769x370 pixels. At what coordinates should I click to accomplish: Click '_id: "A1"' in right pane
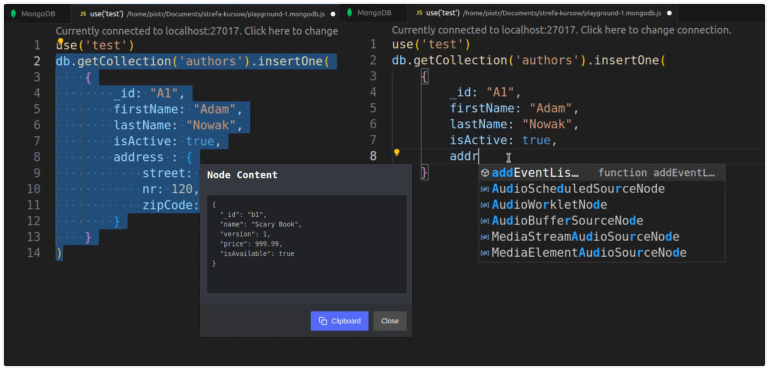tap(486, 93)
